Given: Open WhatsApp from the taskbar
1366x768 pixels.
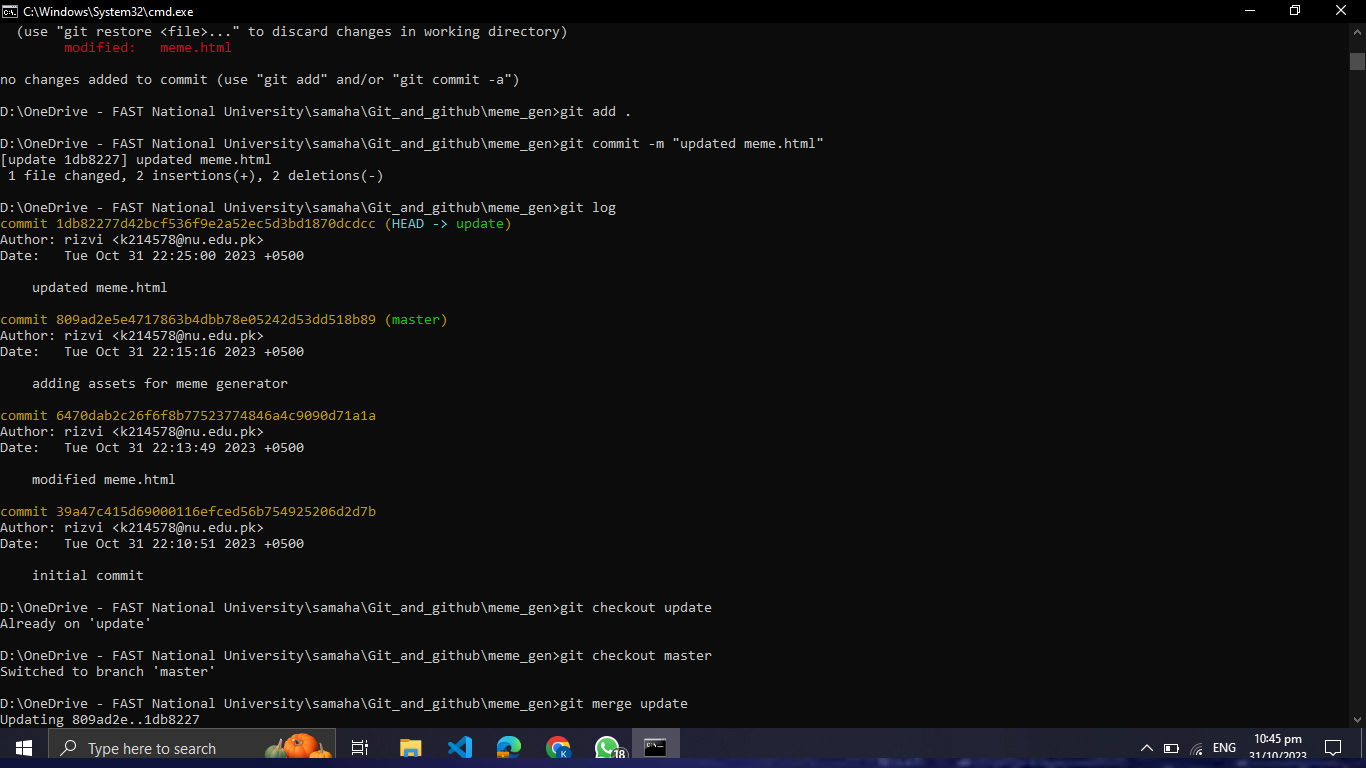Looking at the screenshot, I should [608, 747].
